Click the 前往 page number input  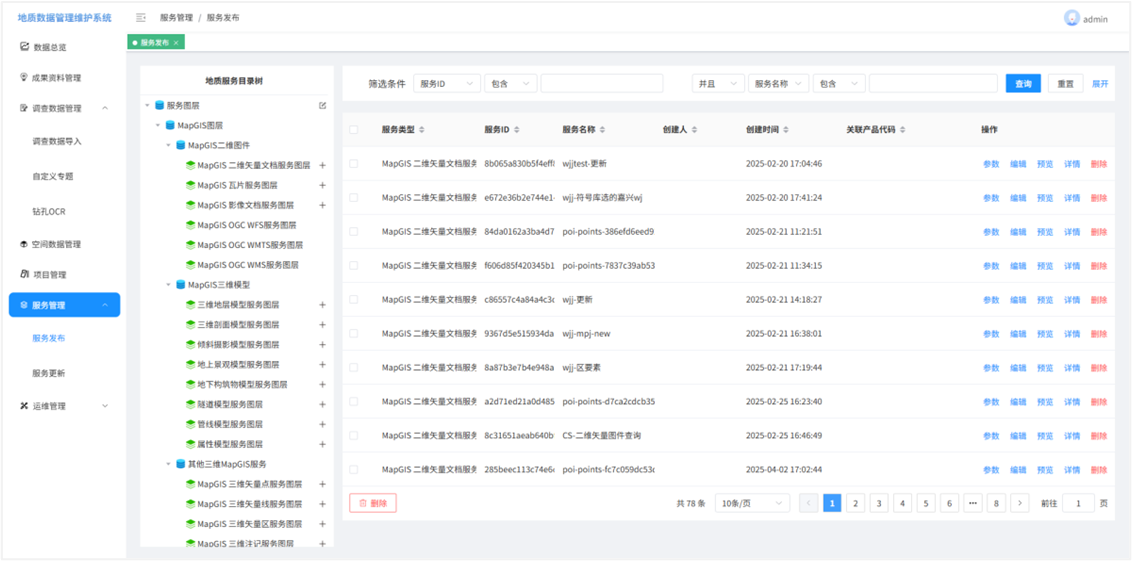point(1079,503)
